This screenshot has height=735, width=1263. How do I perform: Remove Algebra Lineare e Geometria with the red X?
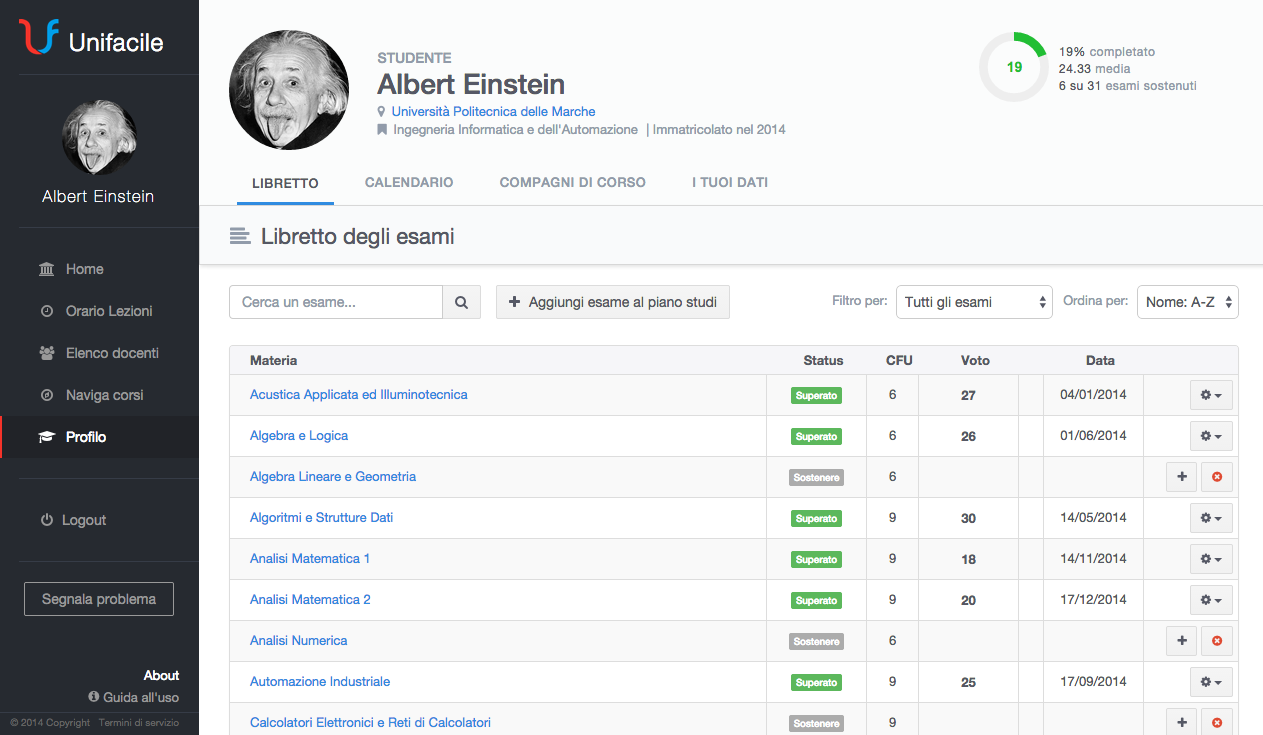click(x=1217, y=477)
